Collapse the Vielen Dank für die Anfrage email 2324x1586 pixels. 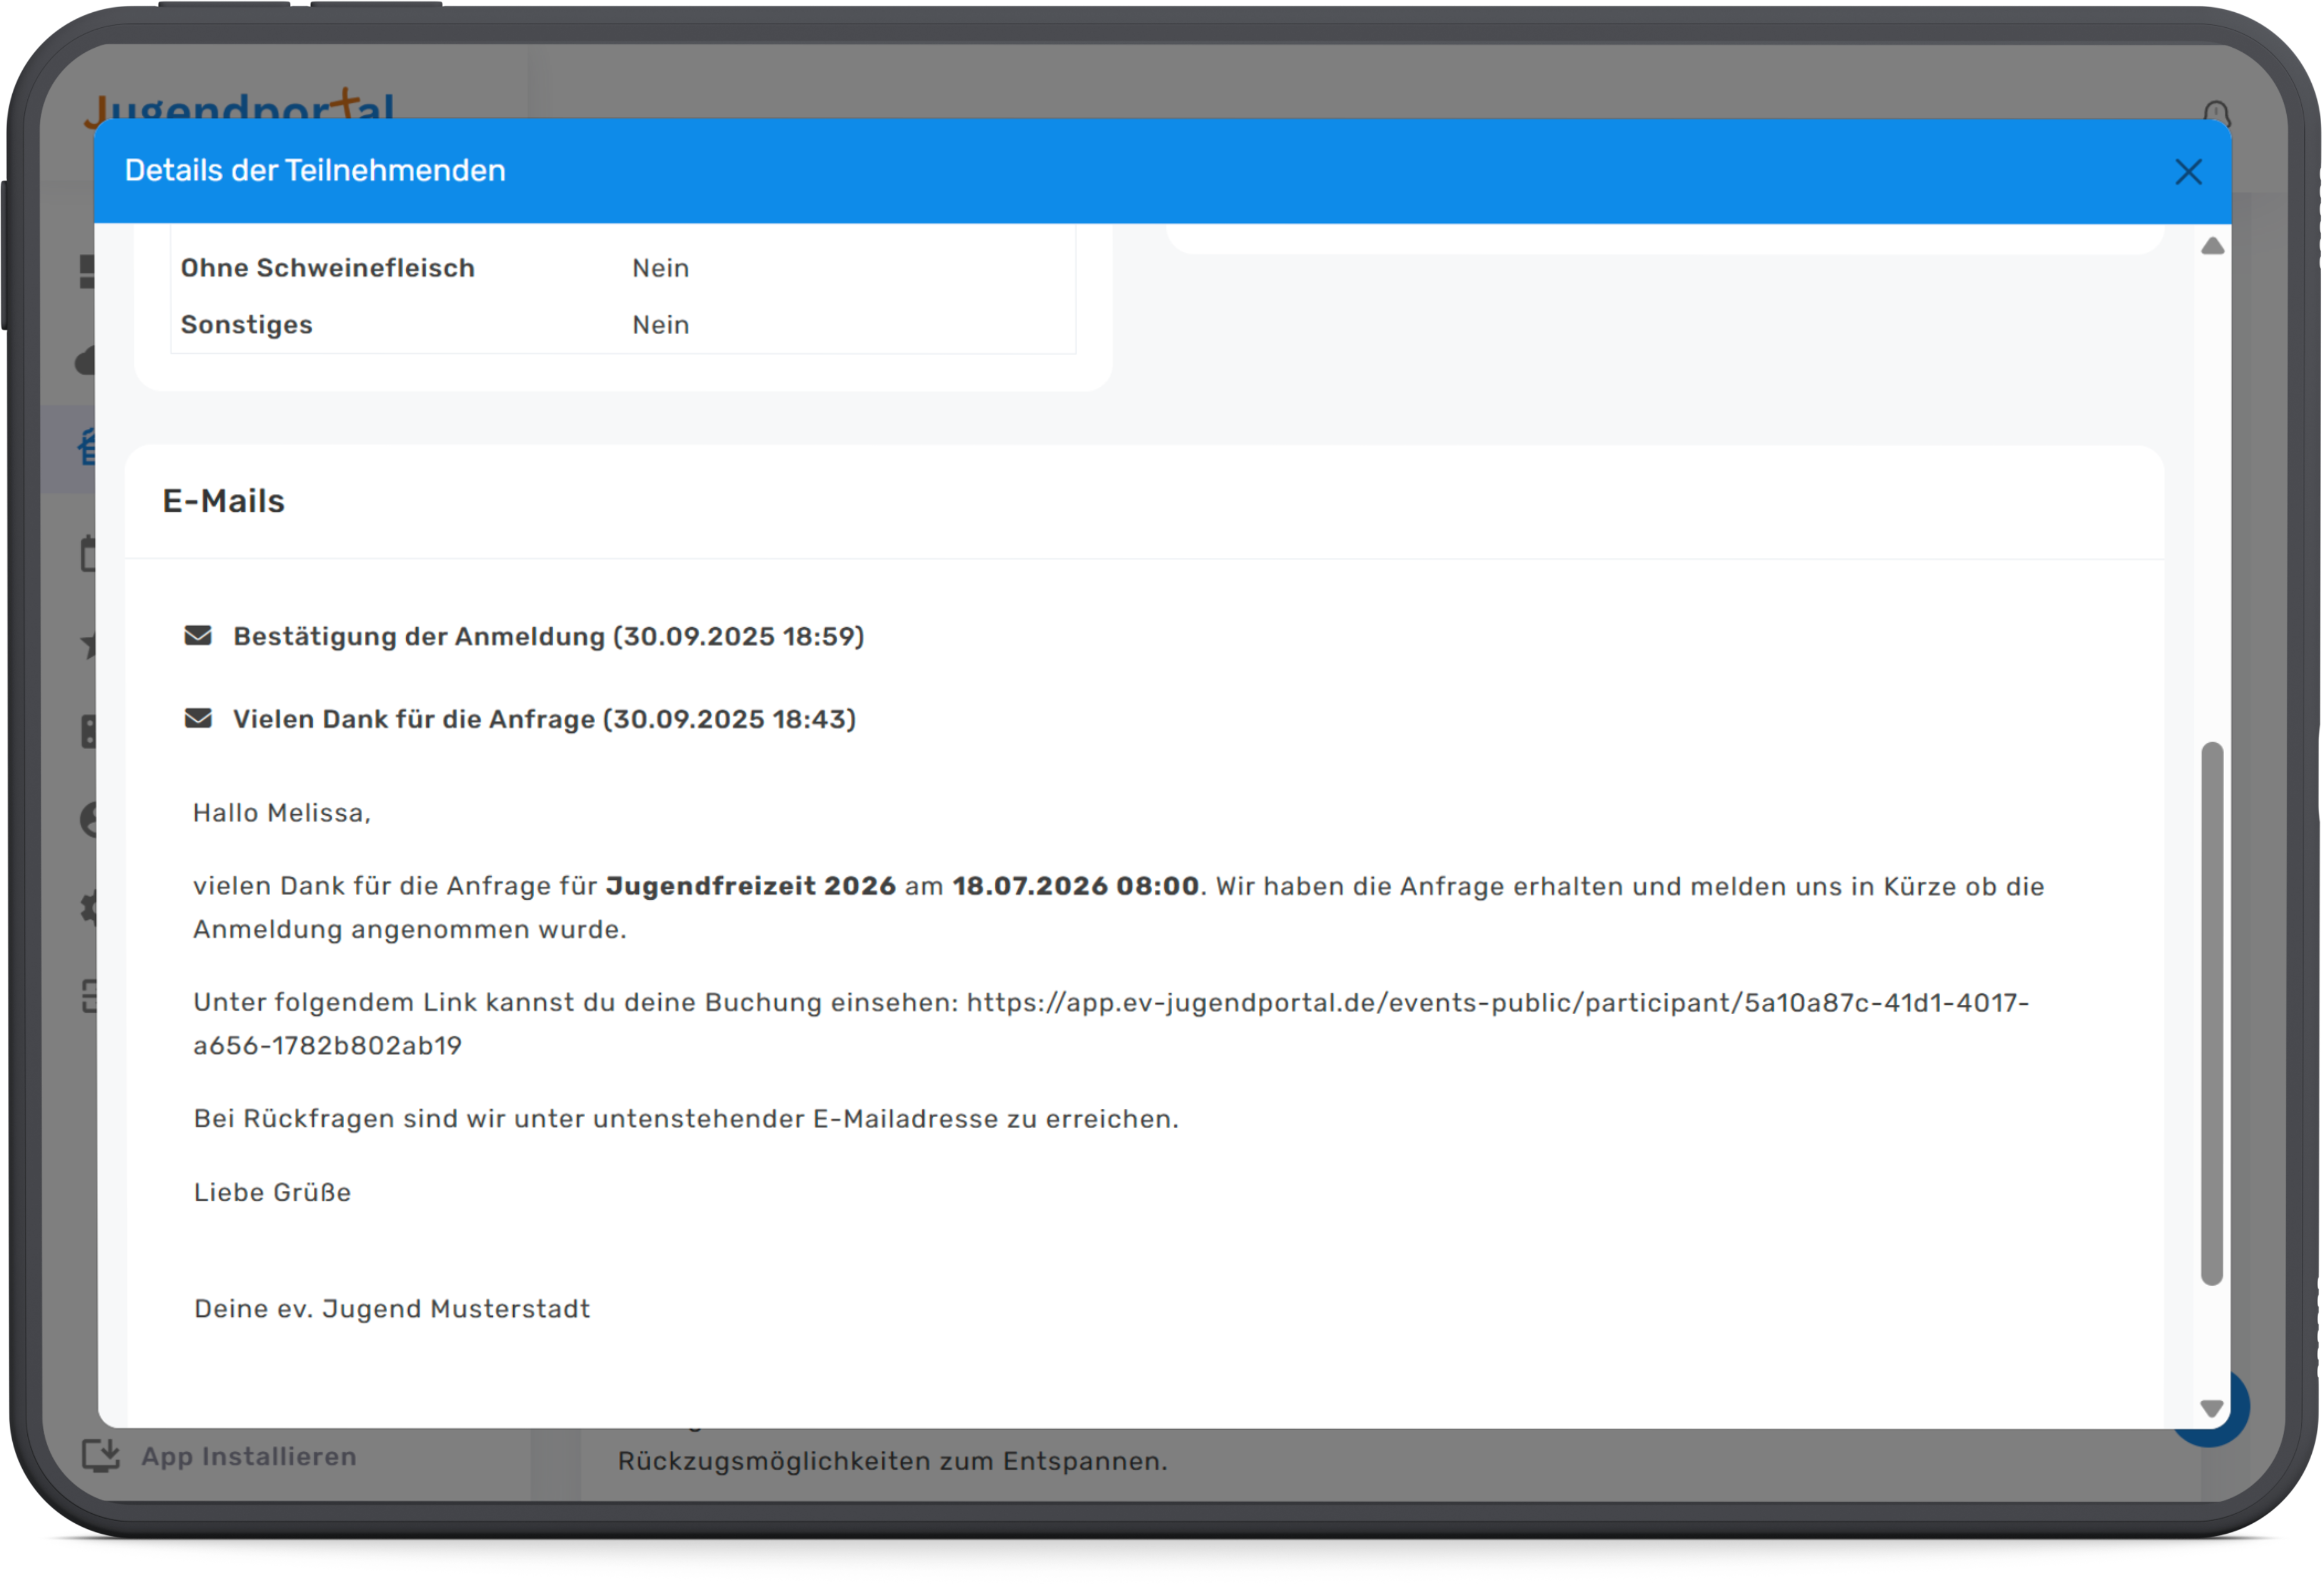(544, 720)
